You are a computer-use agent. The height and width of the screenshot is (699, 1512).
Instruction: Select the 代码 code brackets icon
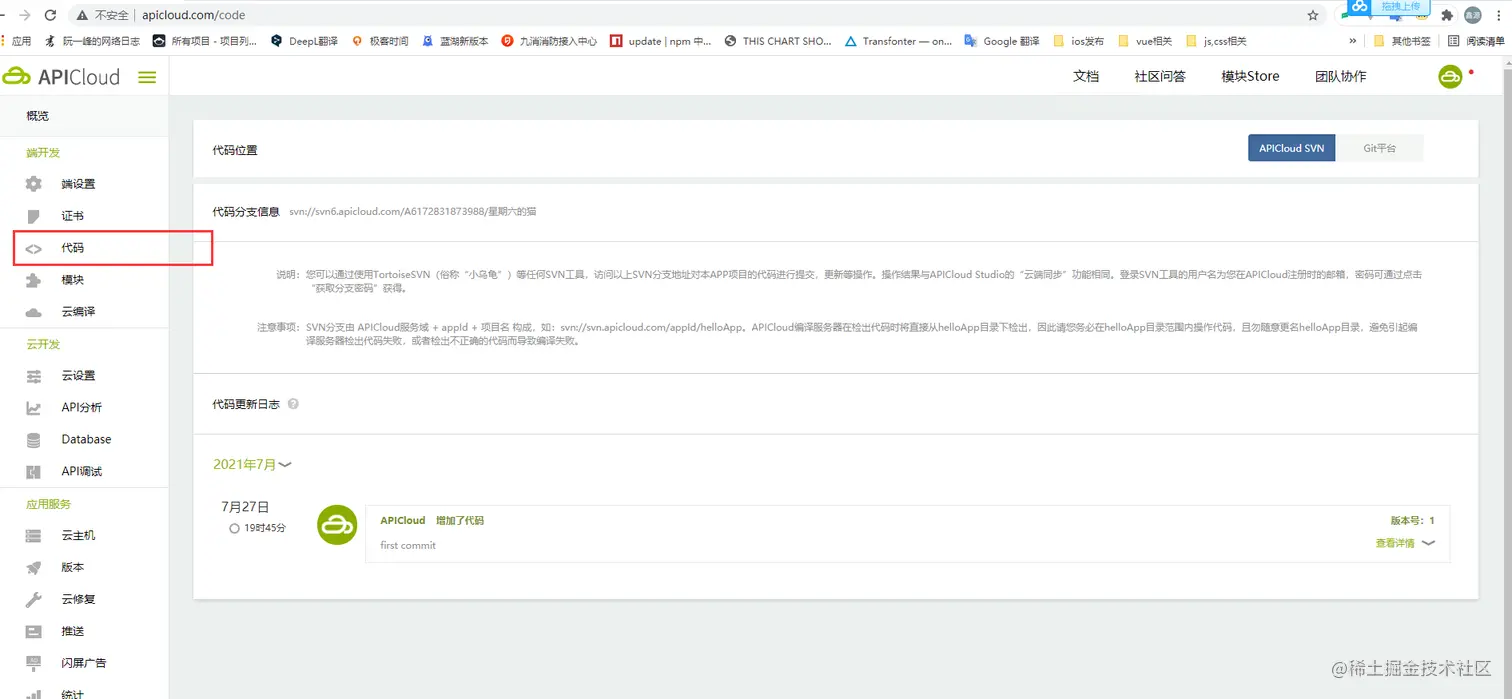point(34,248)
